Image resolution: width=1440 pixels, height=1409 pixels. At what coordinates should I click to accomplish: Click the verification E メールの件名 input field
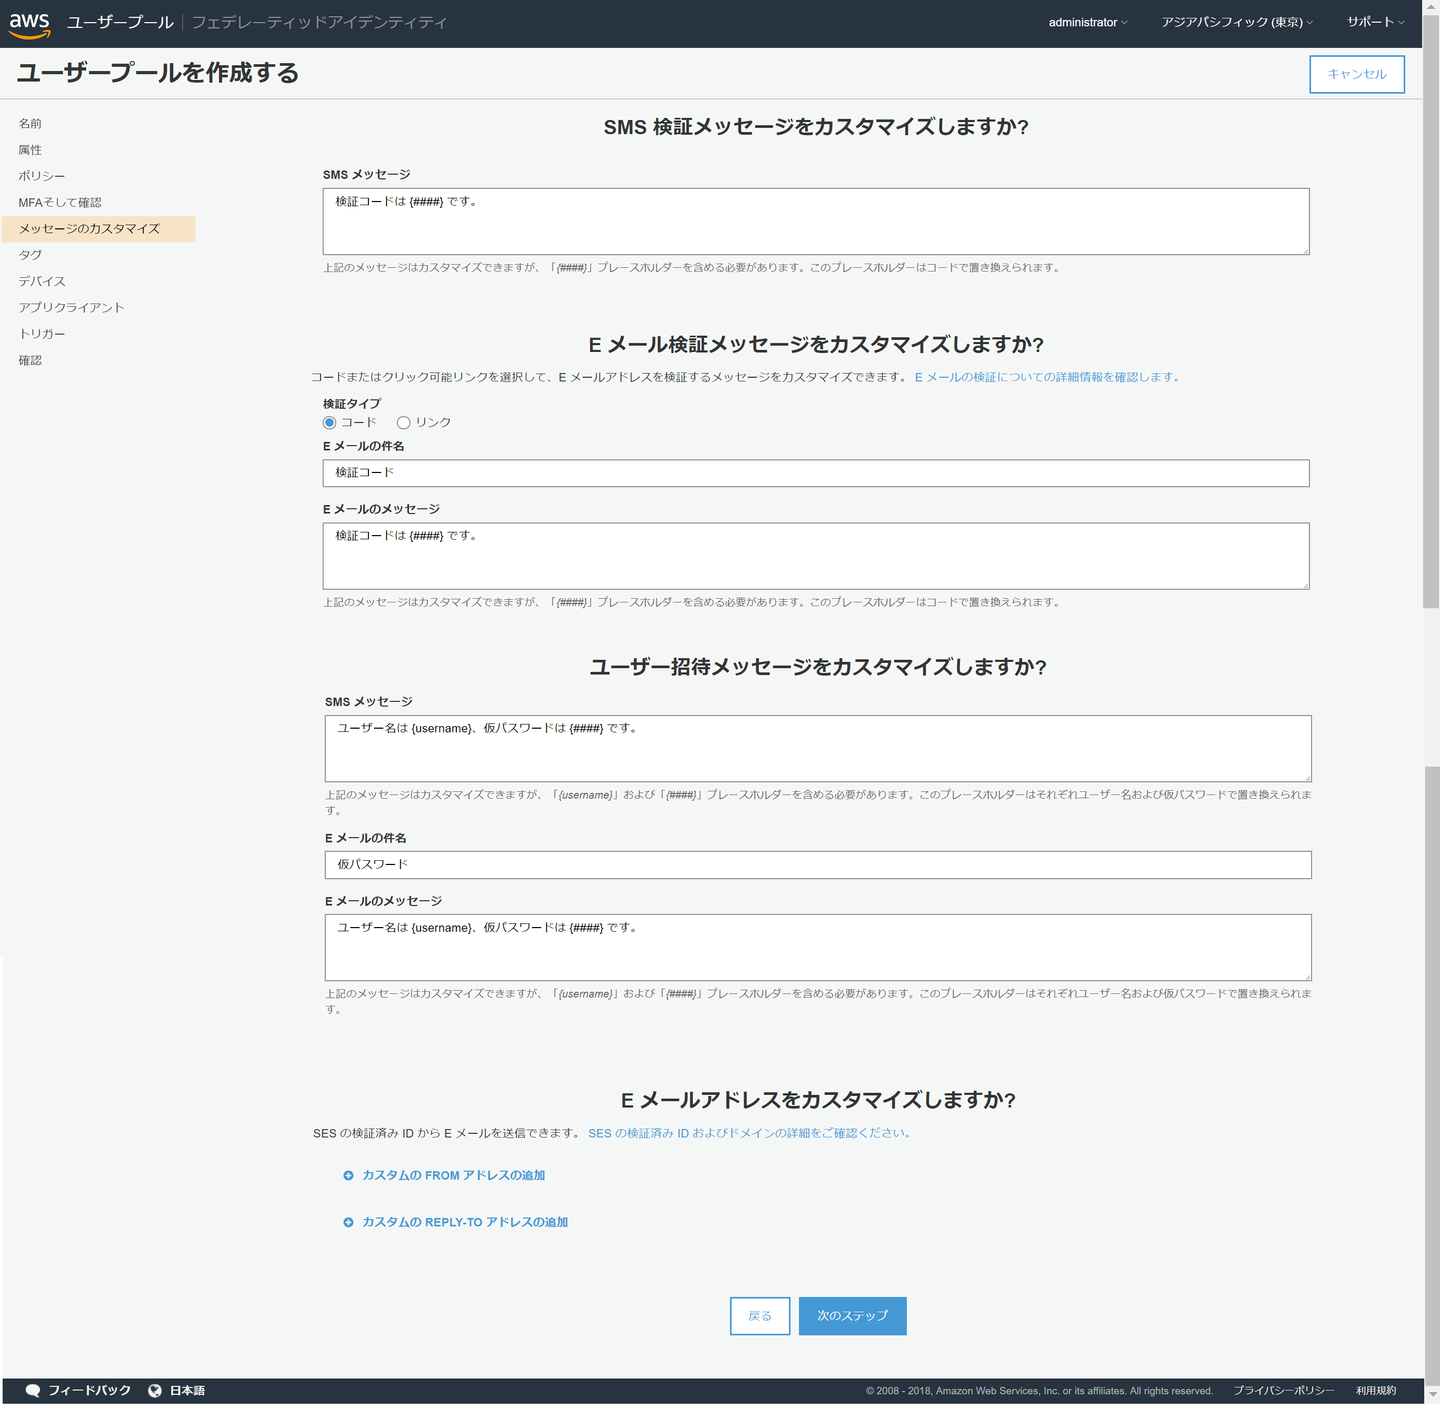pyautogui.click(x=816, y=473)
